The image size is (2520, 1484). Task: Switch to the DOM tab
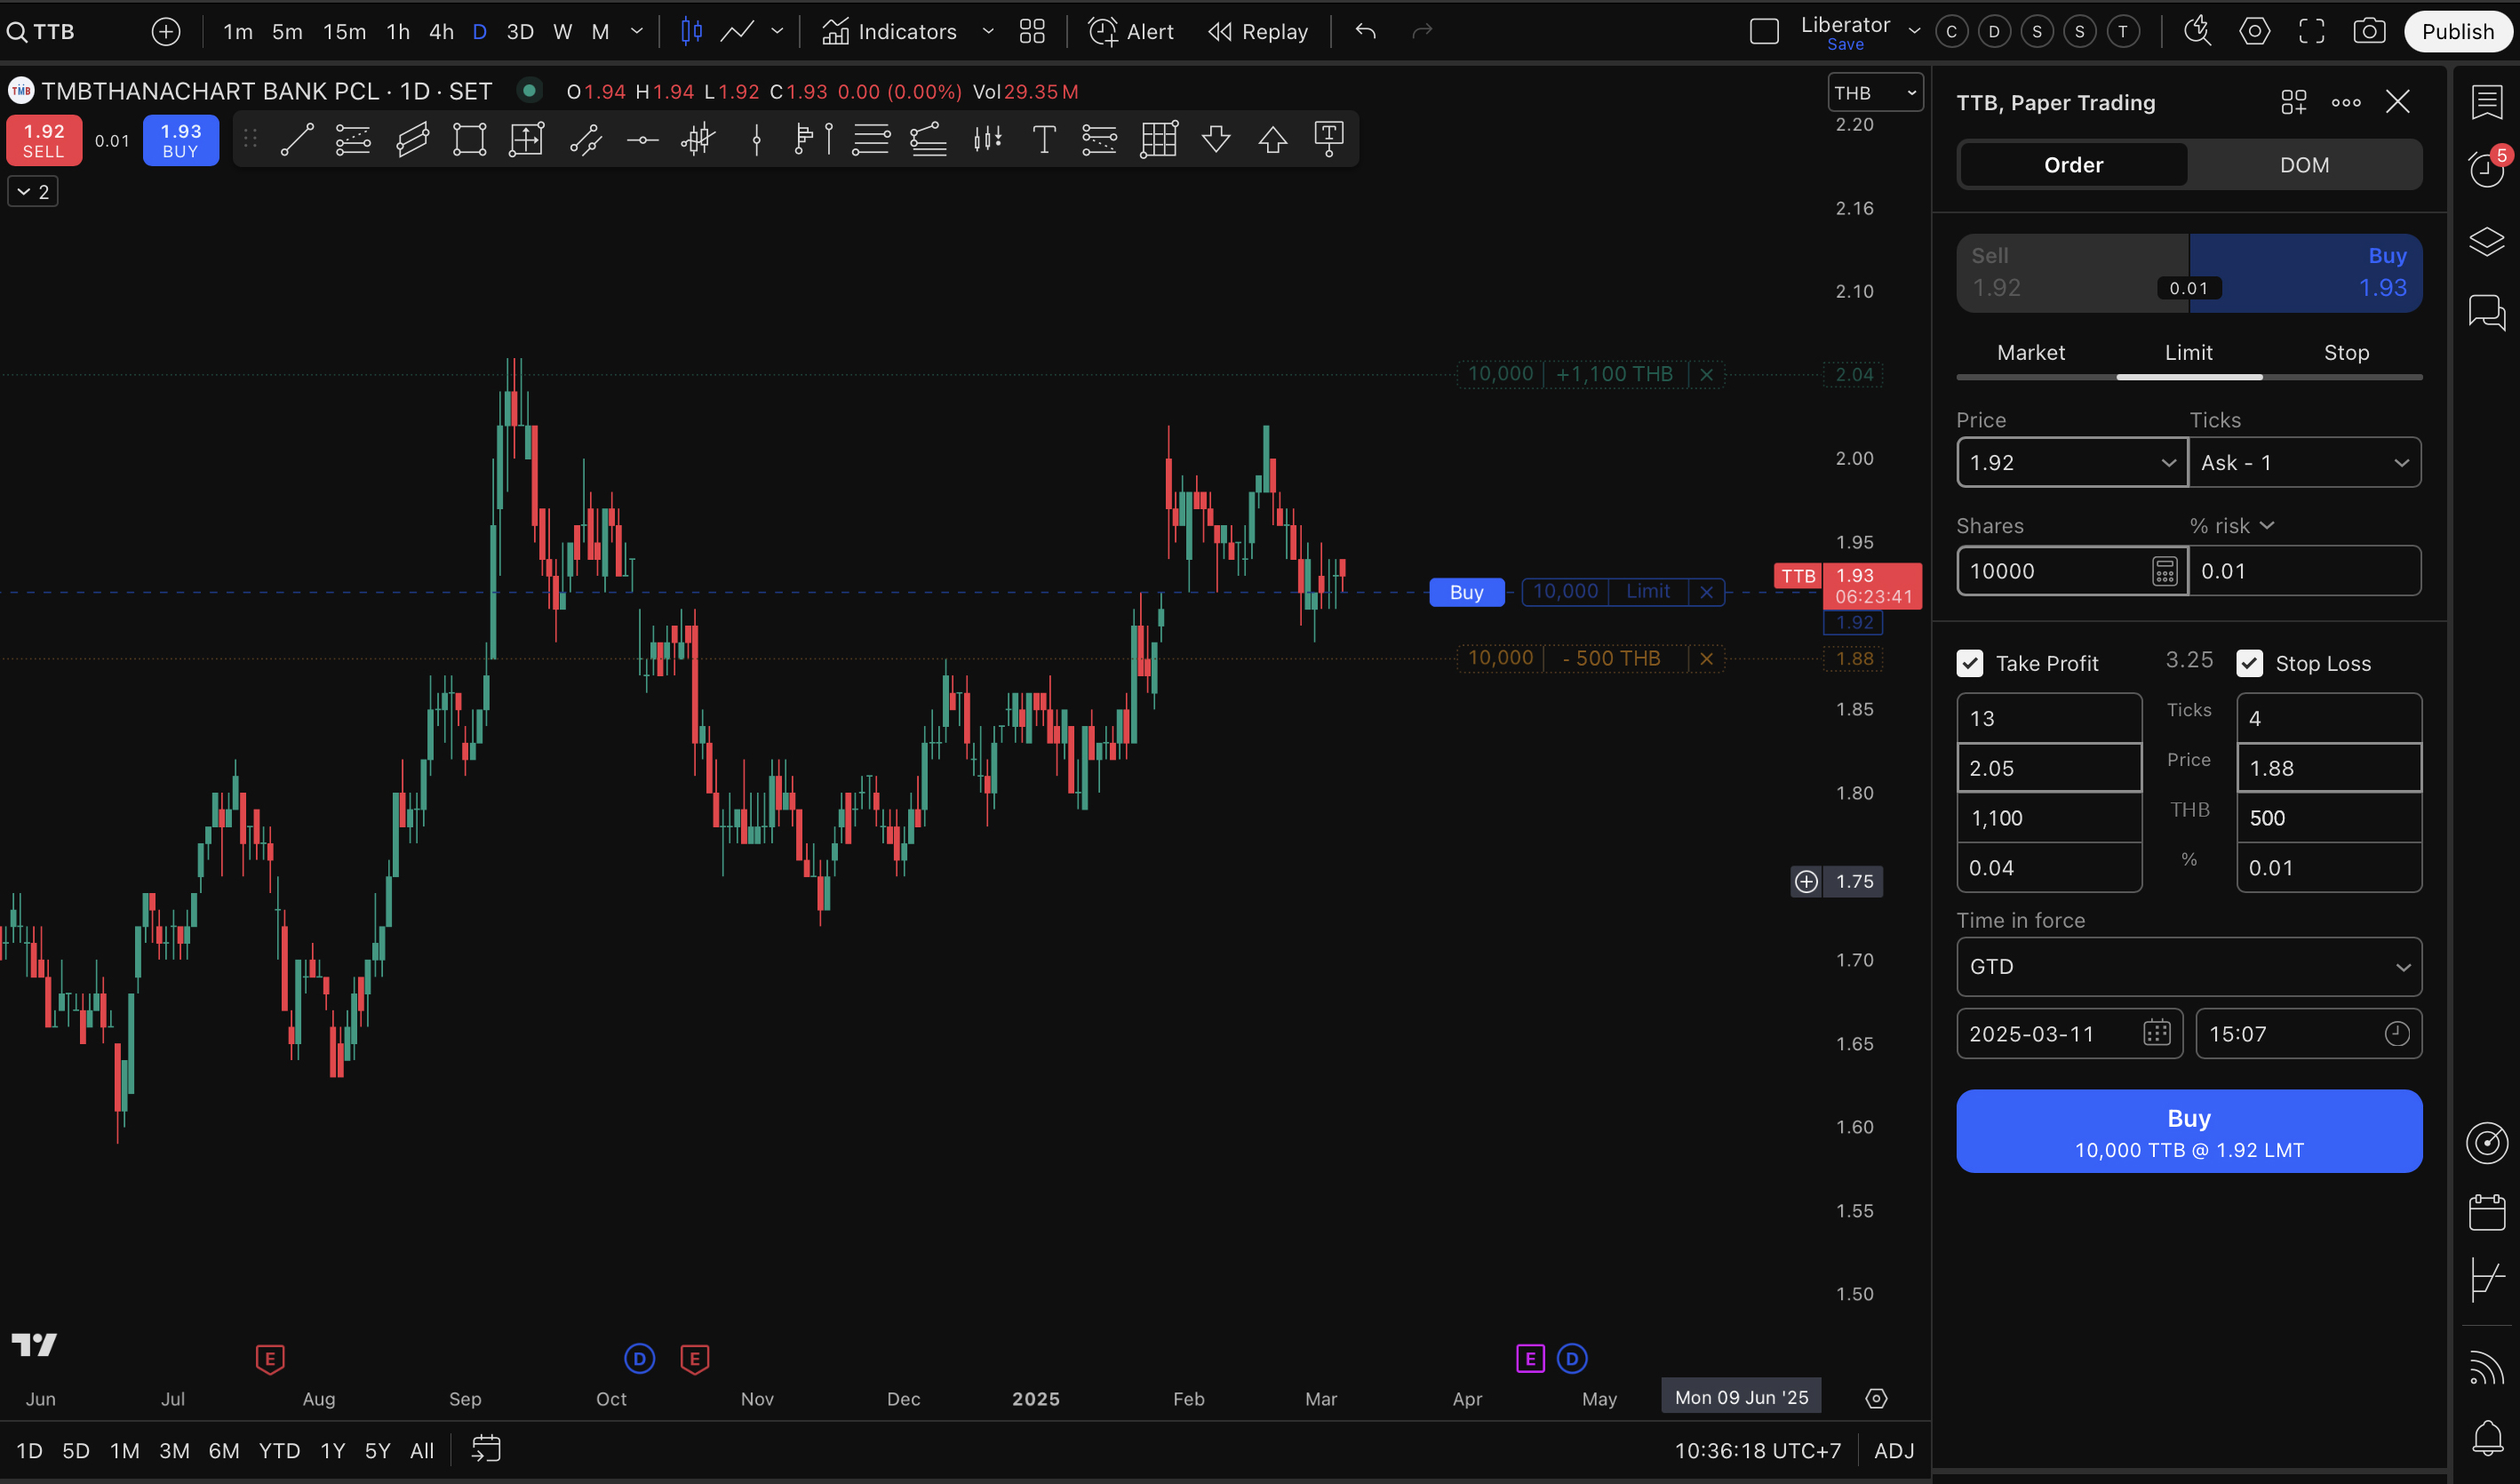click(x=2305, y=165)
